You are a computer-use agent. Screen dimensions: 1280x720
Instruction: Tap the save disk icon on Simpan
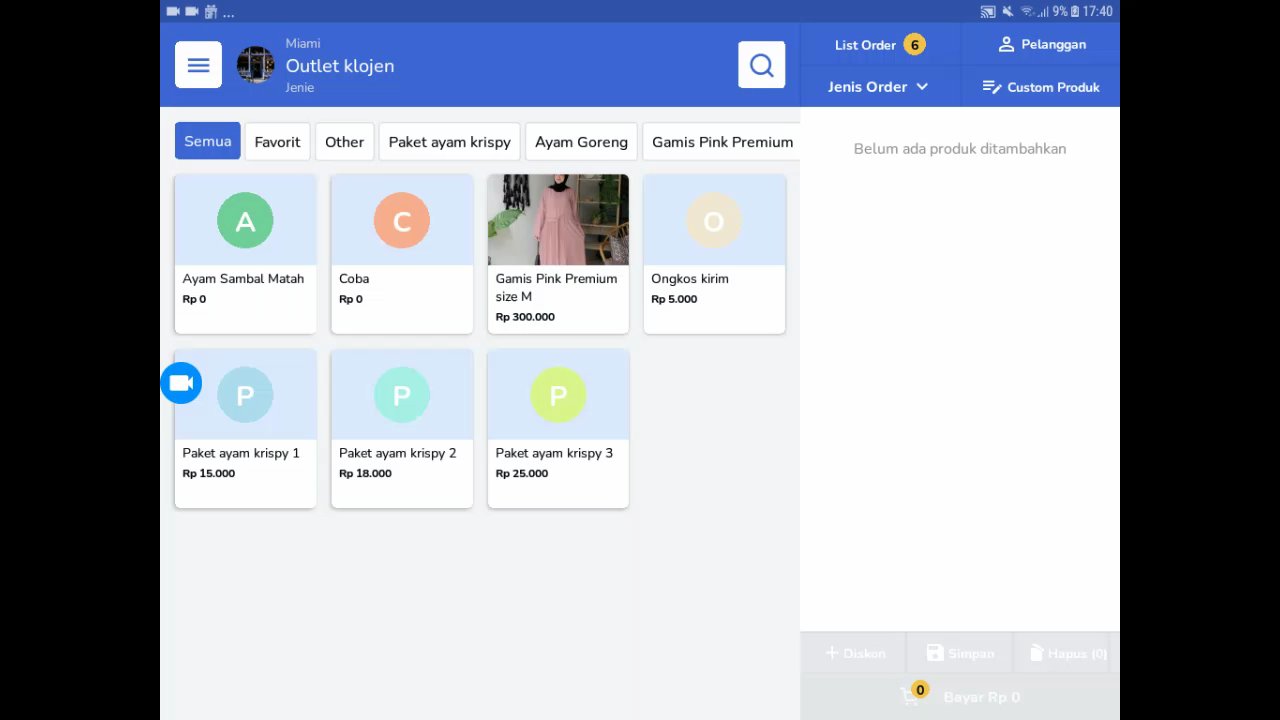(x=935, y=653)
